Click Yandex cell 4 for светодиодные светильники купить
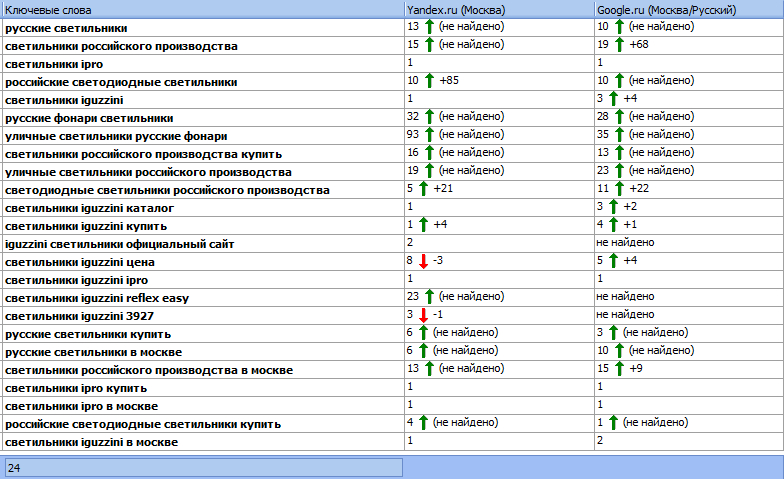 499,424
